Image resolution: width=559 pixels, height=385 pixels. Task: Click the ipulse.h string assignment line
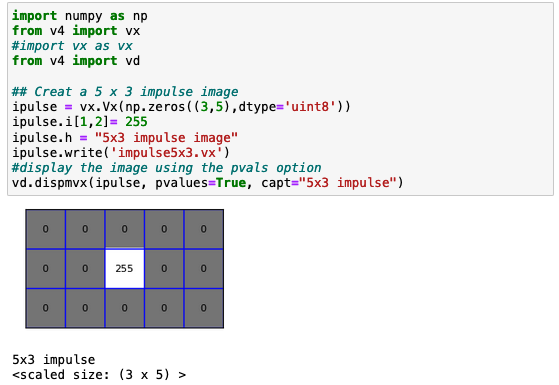pyautogui.click(x=125, y=138)
